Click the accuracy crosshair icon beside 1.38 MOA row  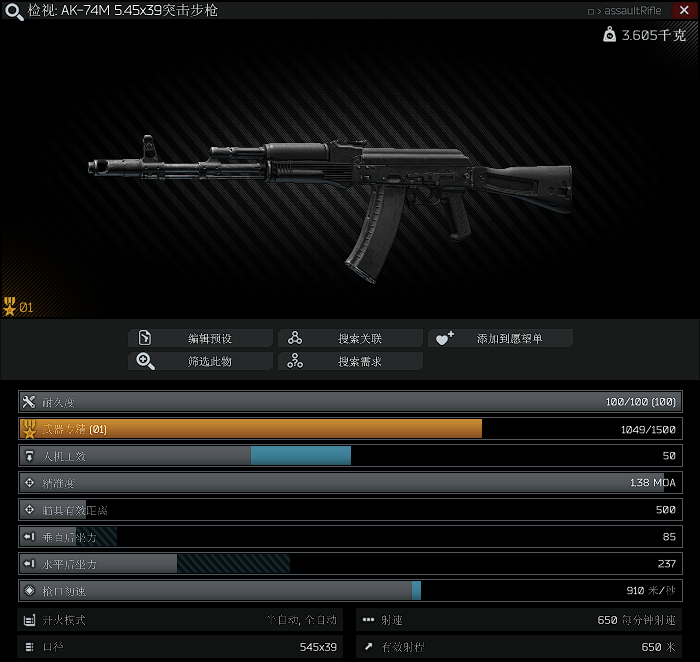point(29,483)
